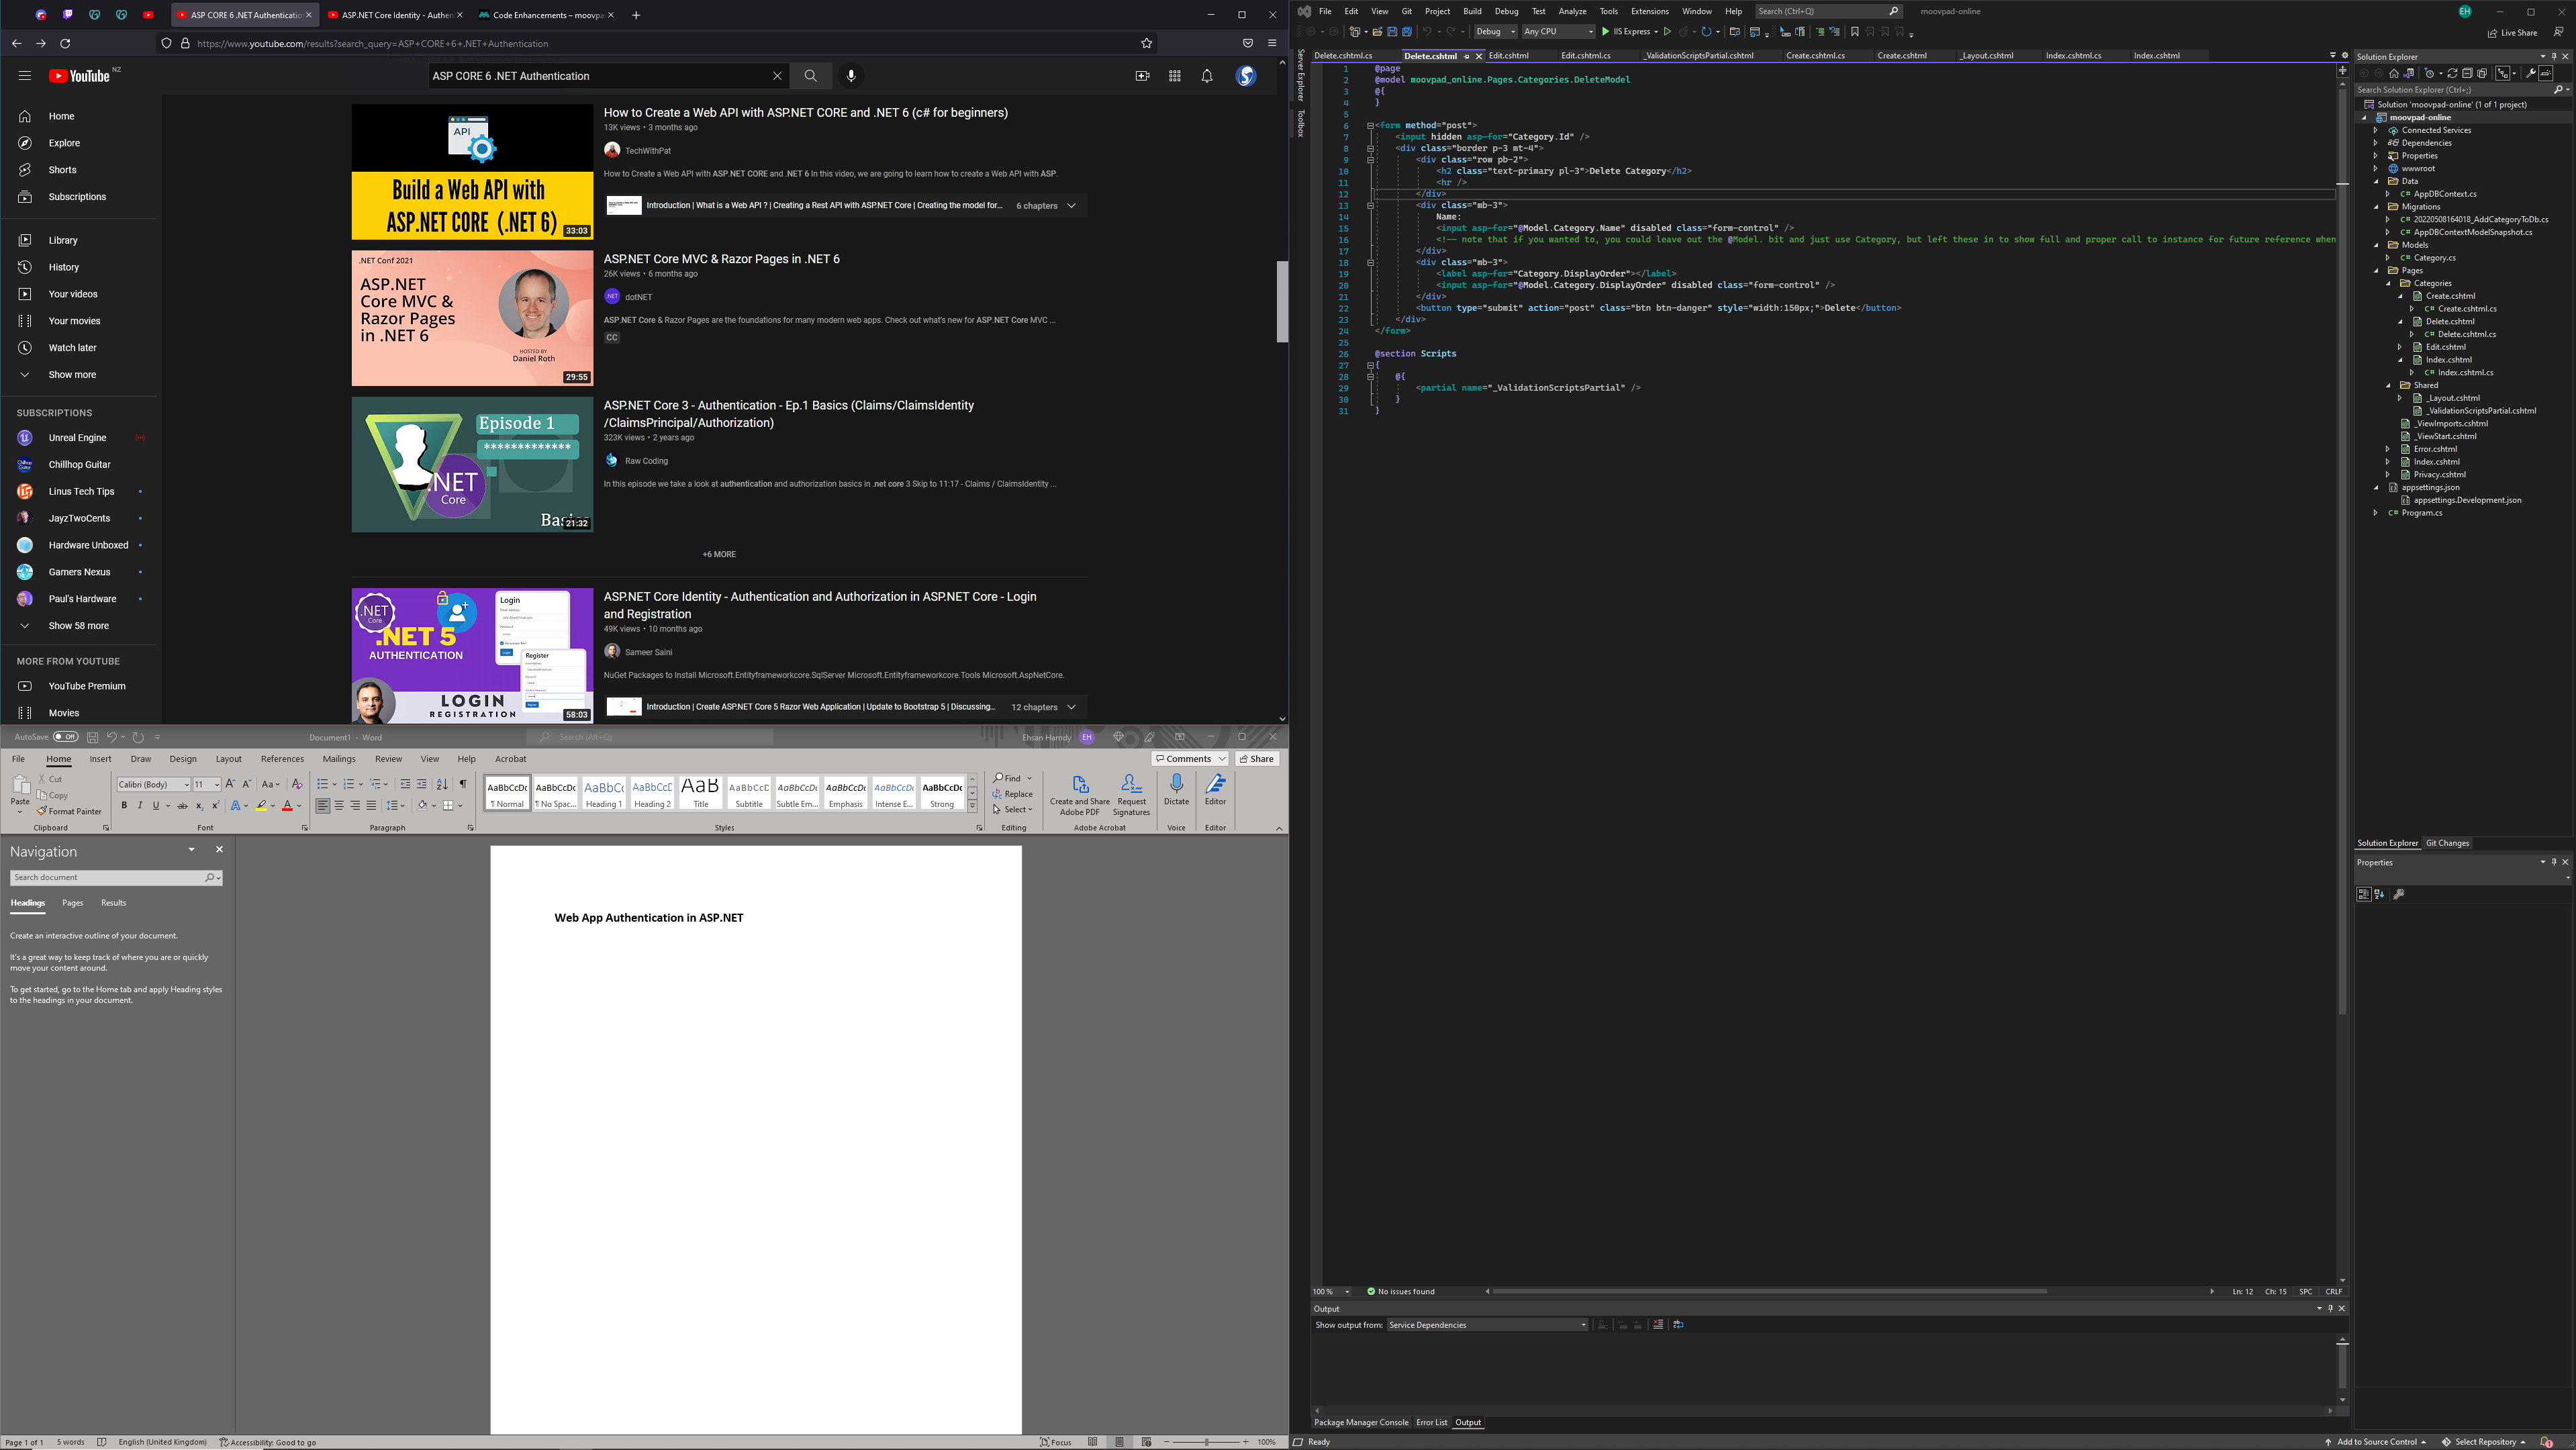Click Editor icon in Word ribbon
Image resolution: width=2576 pixels, height=1450 pixels.
pyautogui.click(x=1215, y=790)
